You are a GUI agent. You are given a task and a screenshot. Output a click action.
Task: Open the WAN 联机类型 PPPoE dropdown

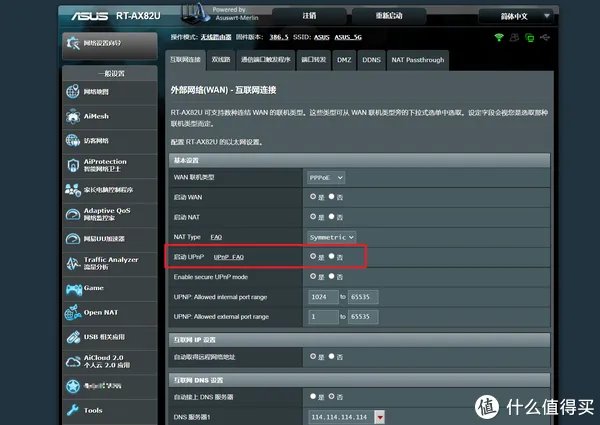(x=326, y=177)
